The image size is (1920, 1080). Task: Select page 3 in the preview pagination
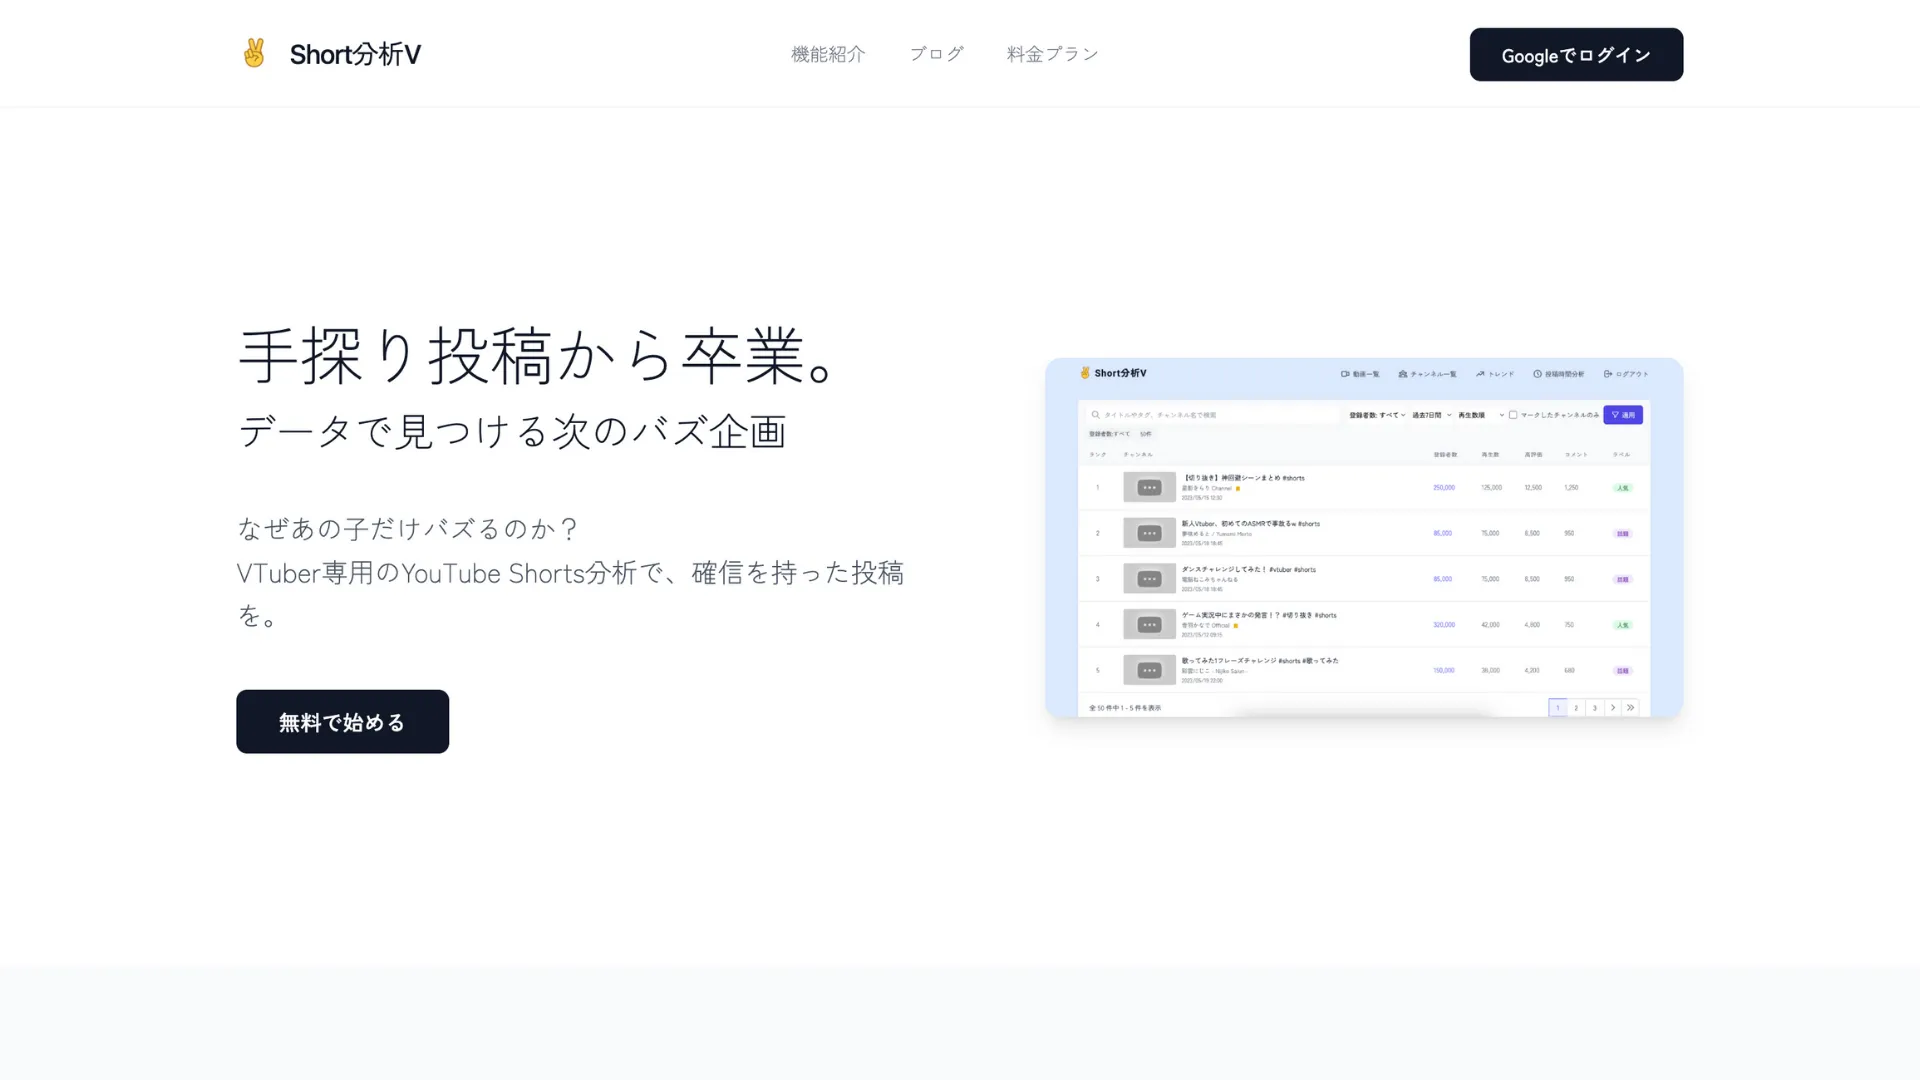[x=1594, y=707]
